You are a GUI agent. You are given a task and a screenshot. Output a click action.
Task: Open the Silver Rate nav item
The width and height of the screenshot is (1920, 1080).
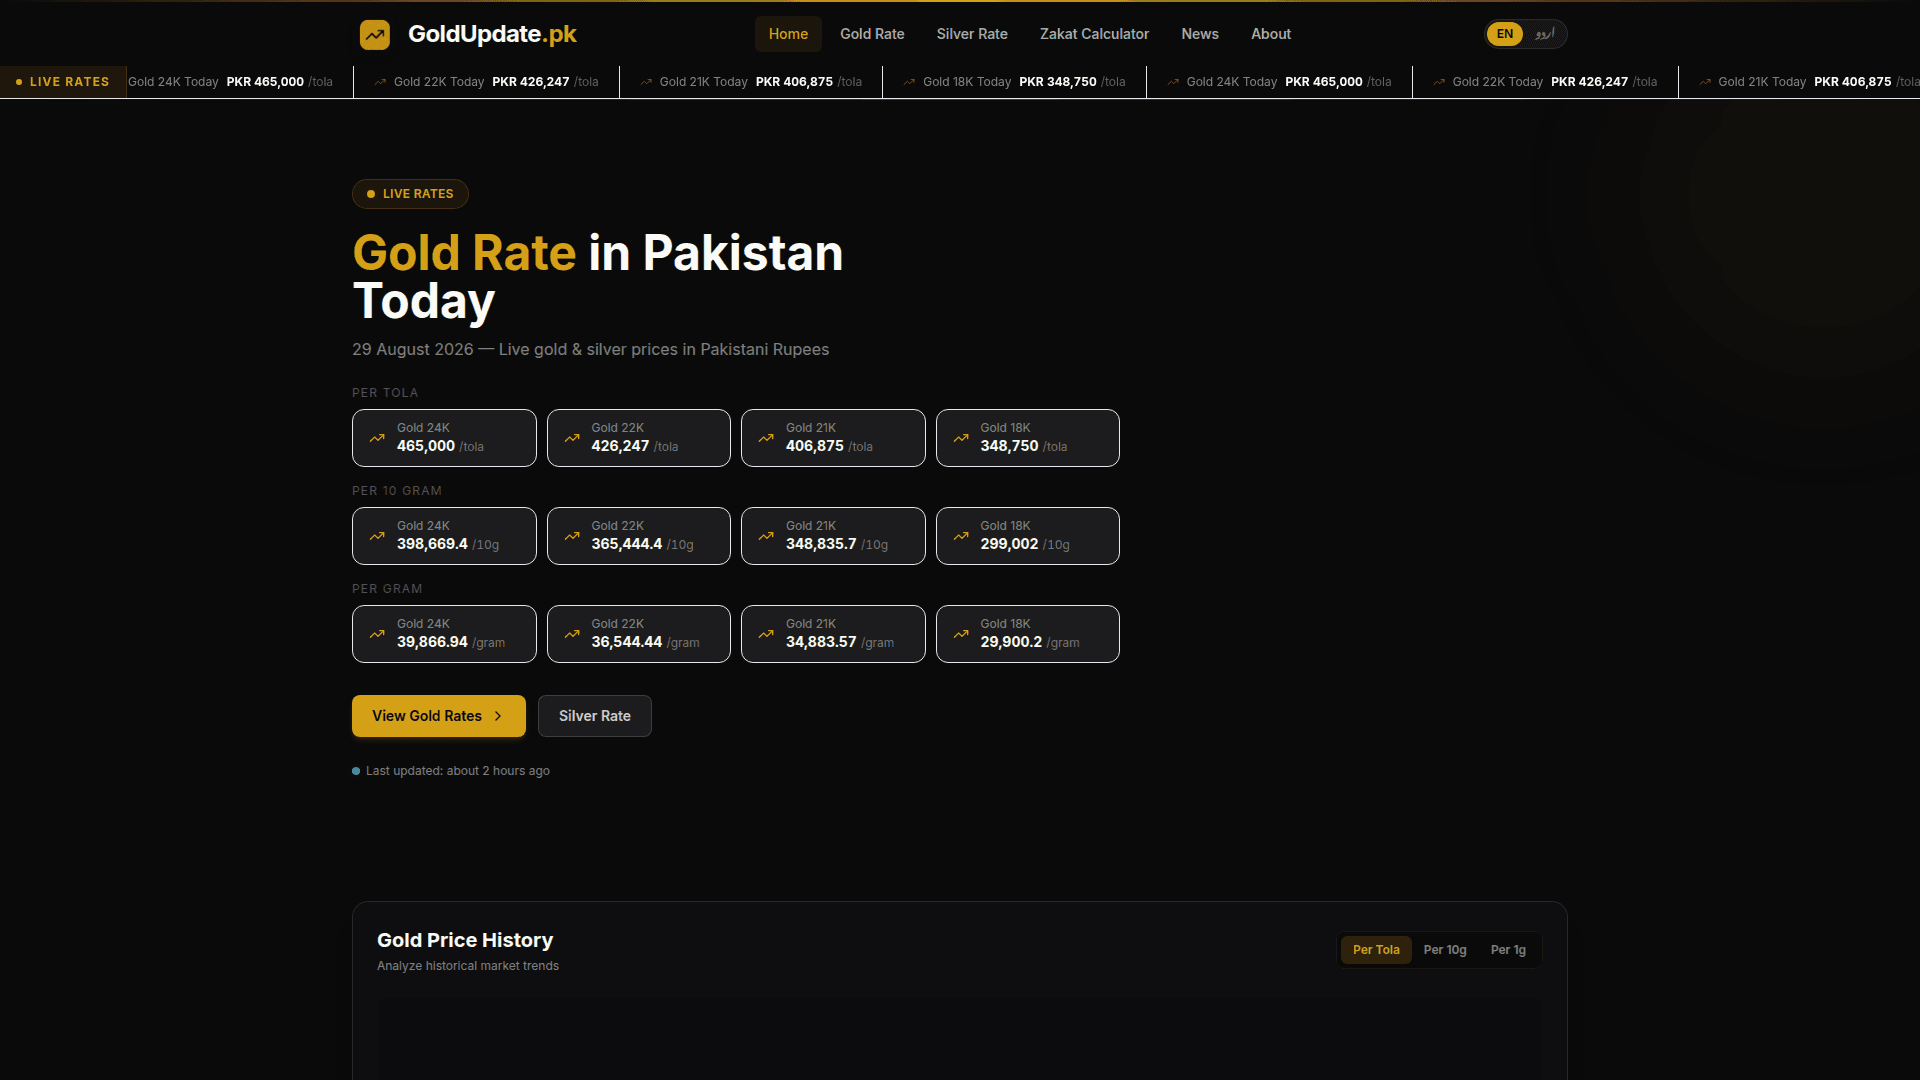972,34
